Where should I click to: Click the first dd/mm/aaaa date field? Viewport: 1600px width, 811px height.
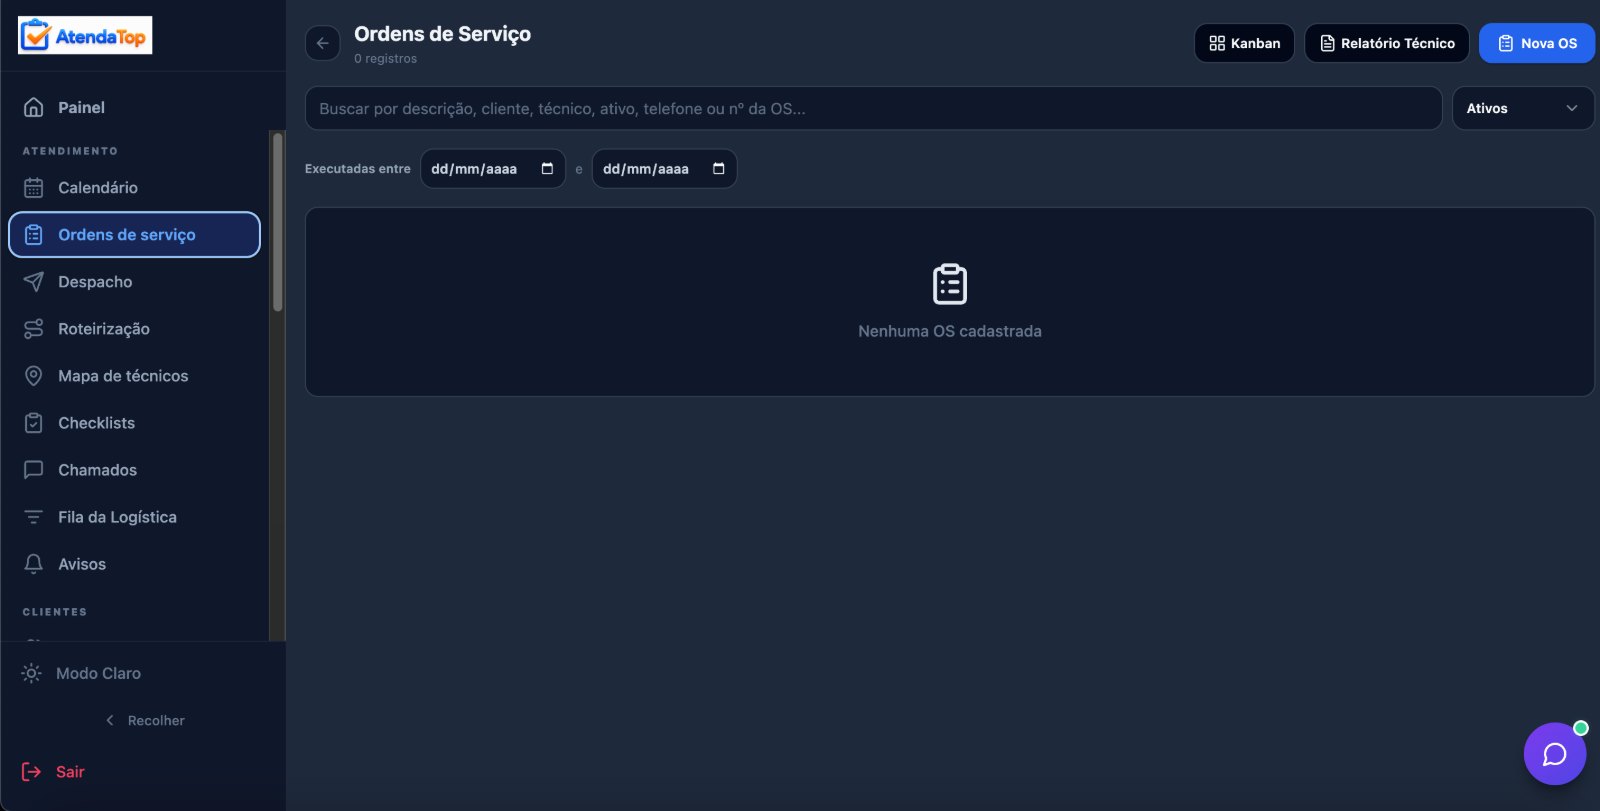(x=493, y=168)
